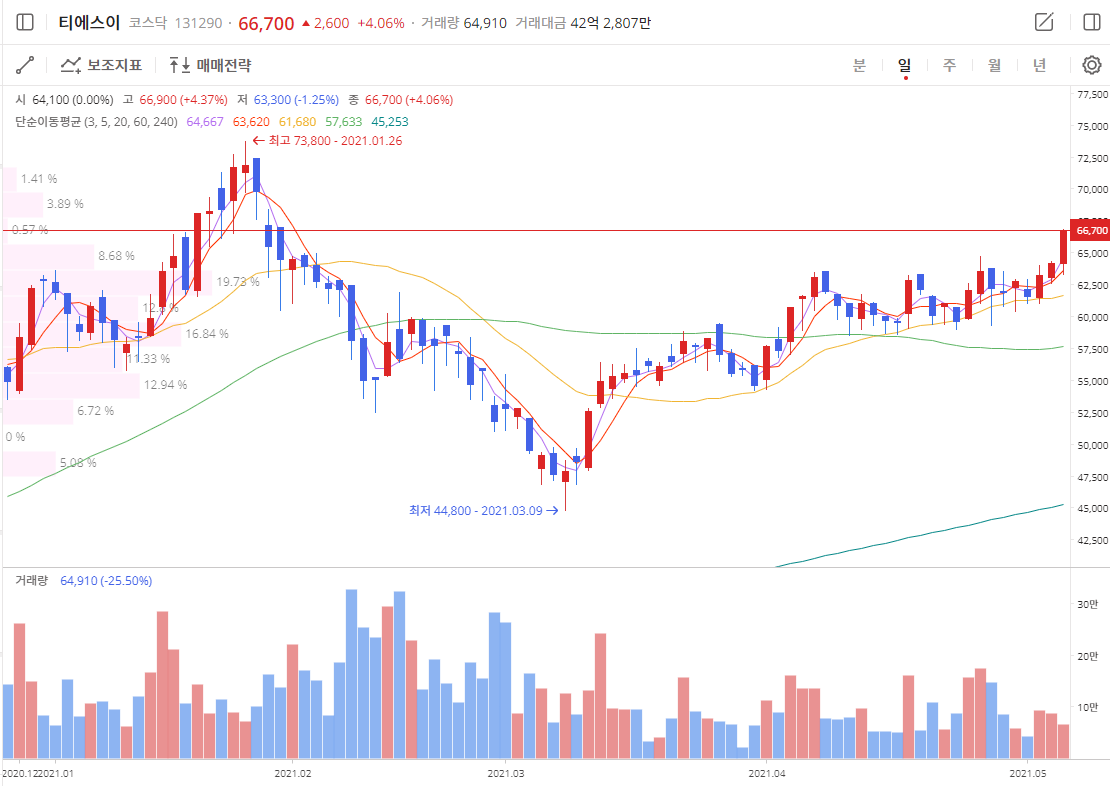The height and width of the screenshot is (786, 1110).
Task: Open 매매전략 trading strategy menu
Action: tap(210, 65)
